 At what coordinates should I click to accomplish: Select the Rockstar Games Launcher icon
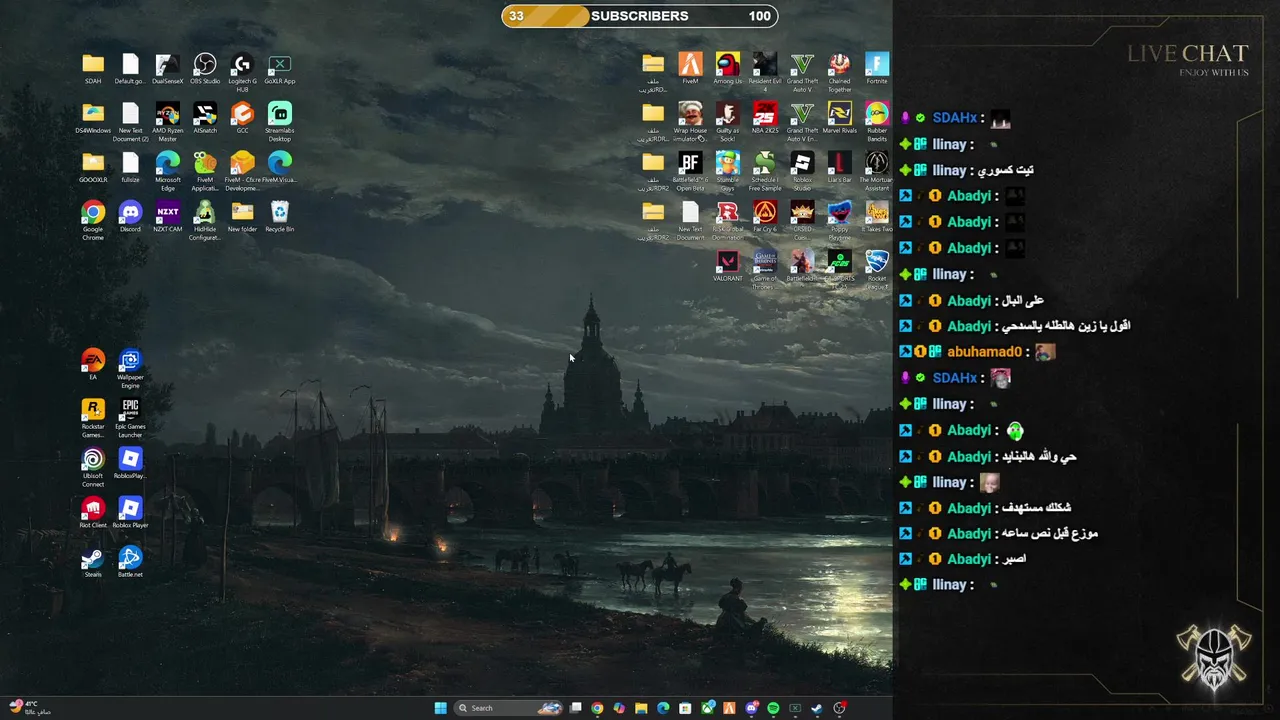(93, 417)
